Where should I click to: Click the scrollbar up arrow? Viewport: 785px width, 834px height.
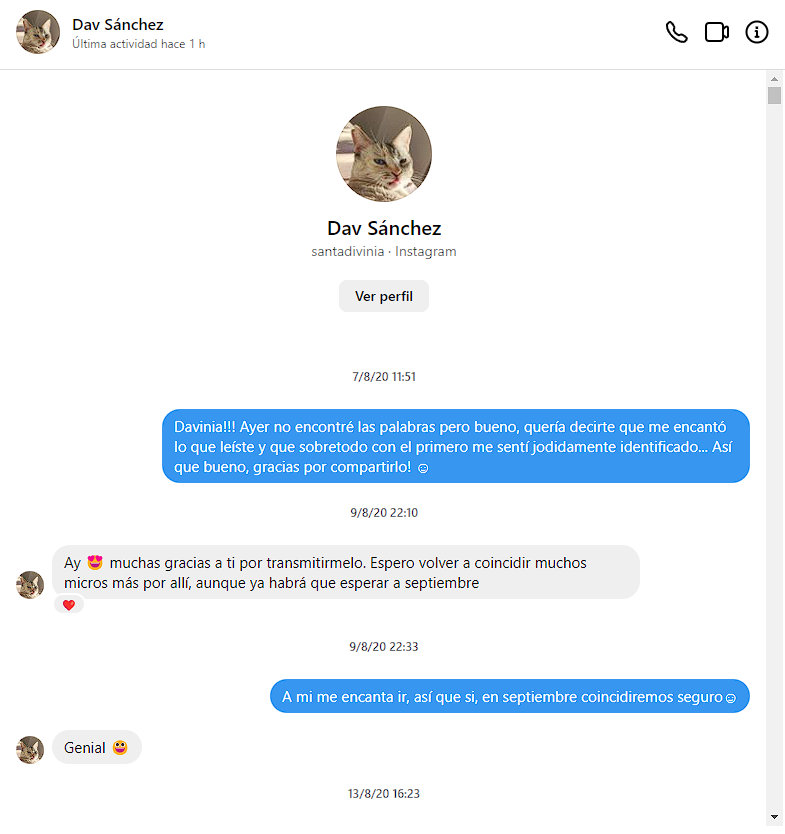774,79
